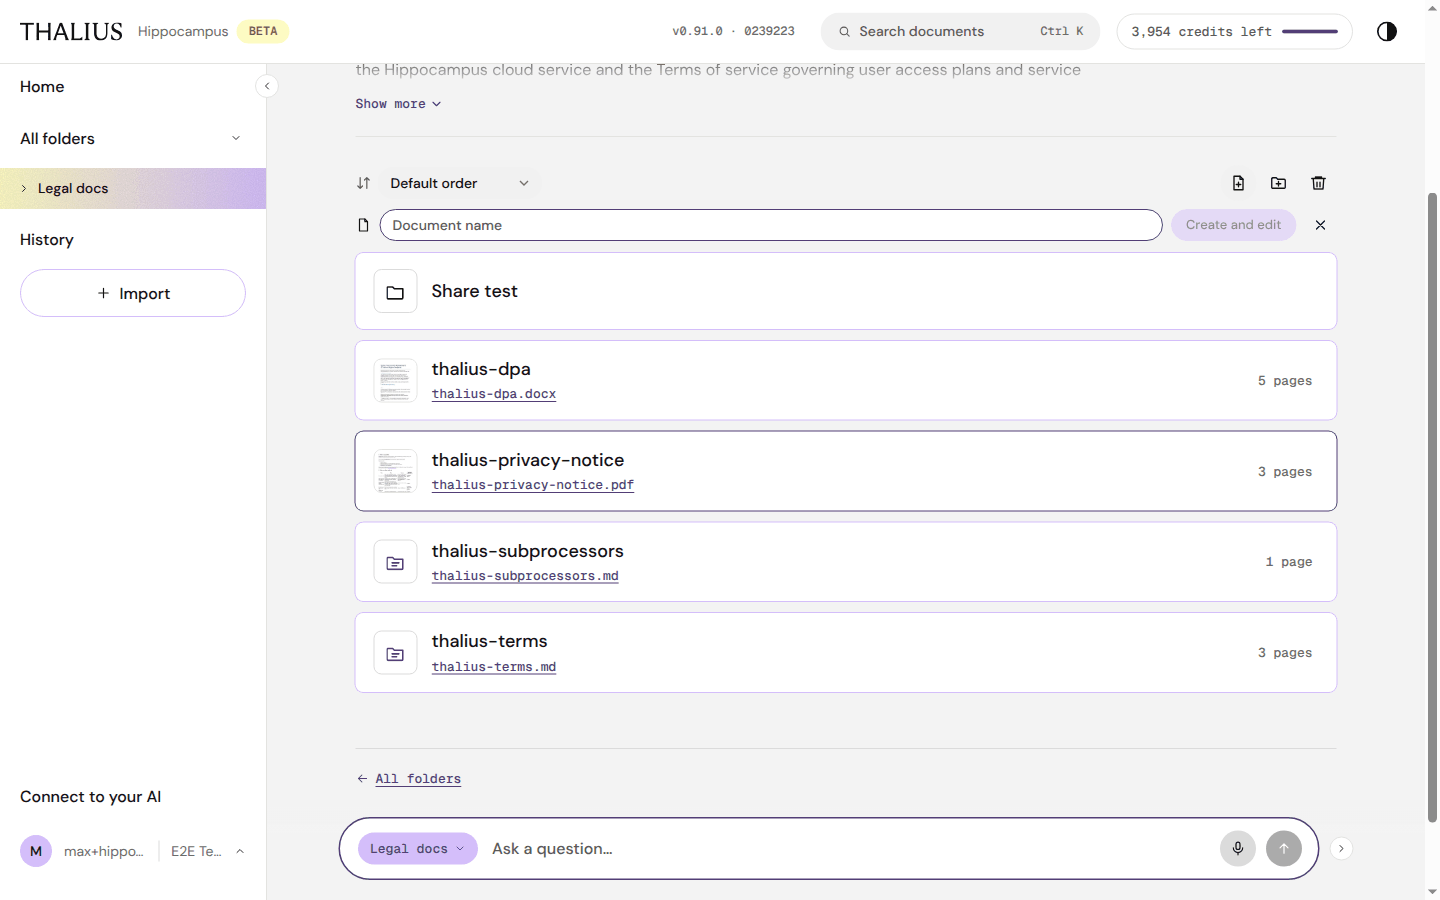Click the sort order arrows icon
1440x900 pixels.
tap(364, 183)
